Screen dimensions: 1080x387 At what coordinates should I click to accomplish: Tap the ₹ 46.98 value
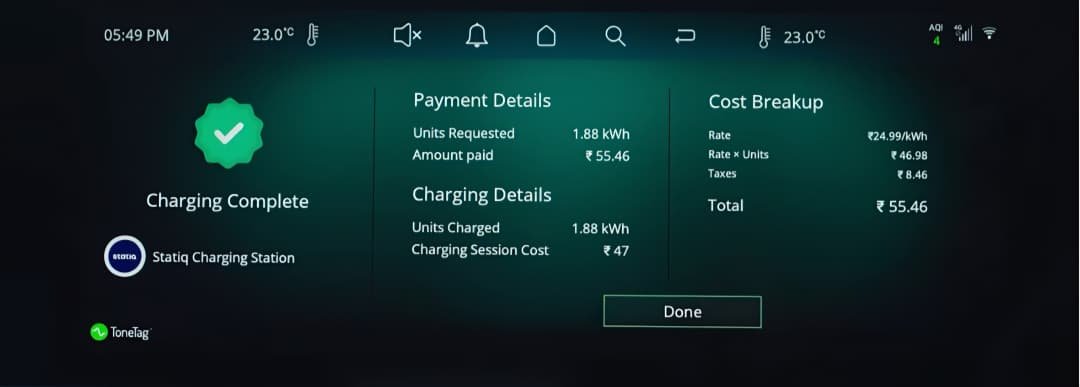(909, 156)
